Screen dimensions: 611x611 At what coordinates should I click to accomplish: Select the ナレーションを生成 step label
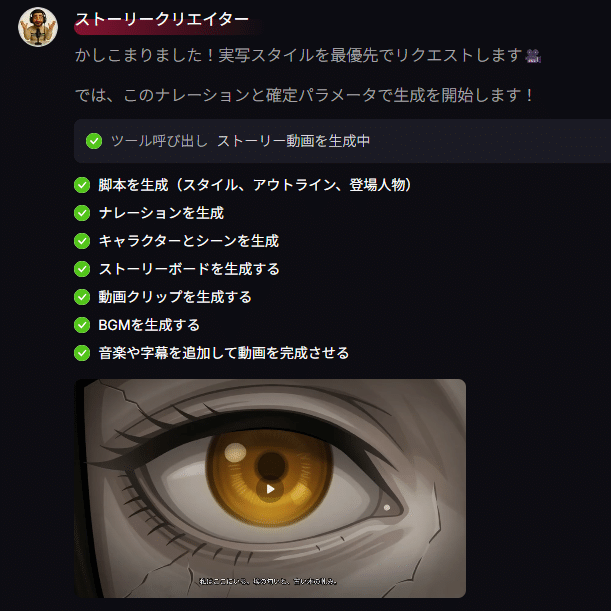161,213
